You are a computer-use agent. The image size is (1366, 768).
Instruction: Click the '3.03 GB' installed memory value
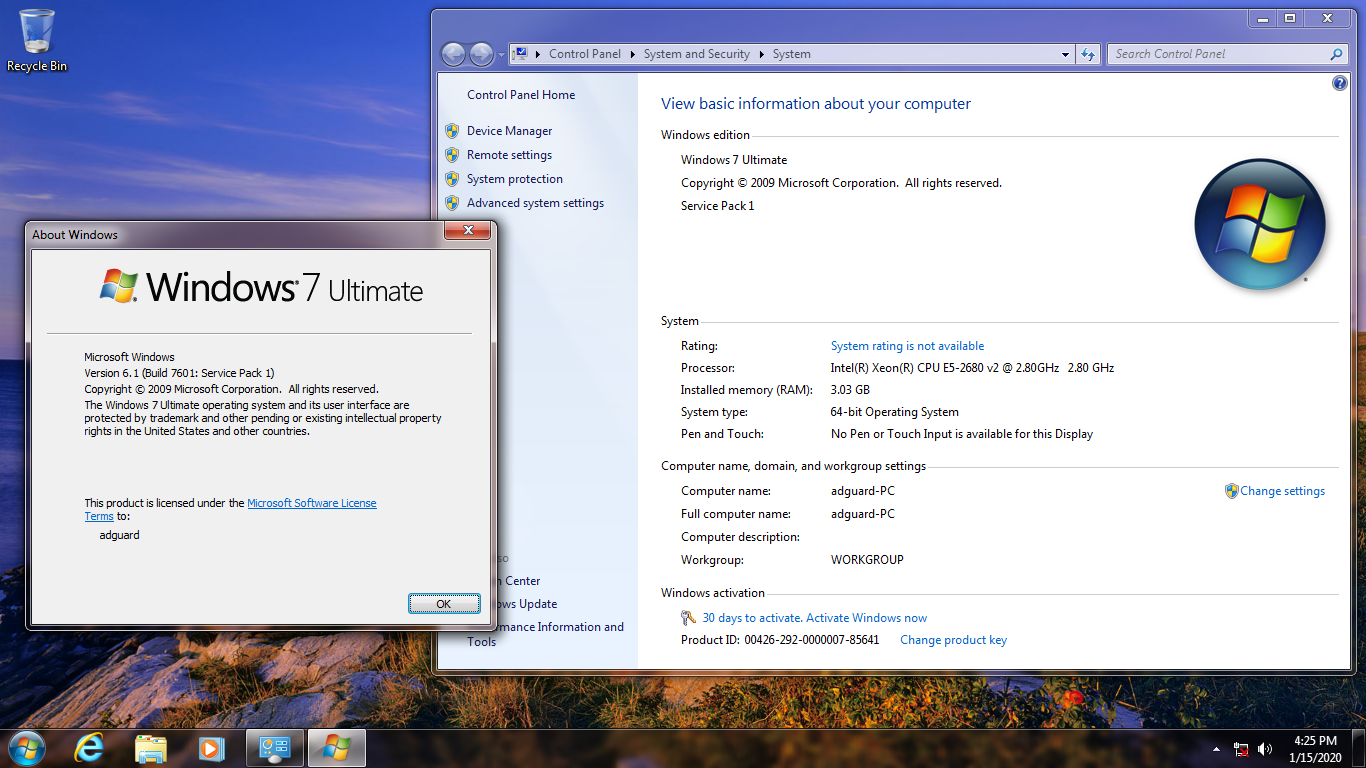[x=850, y=390]
